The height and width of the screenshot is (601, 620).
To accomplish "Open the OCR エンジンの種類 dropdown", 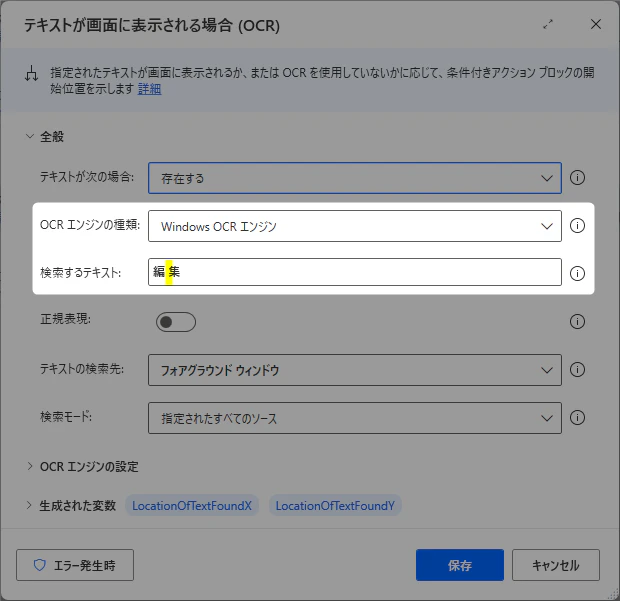I will (355, 226).
